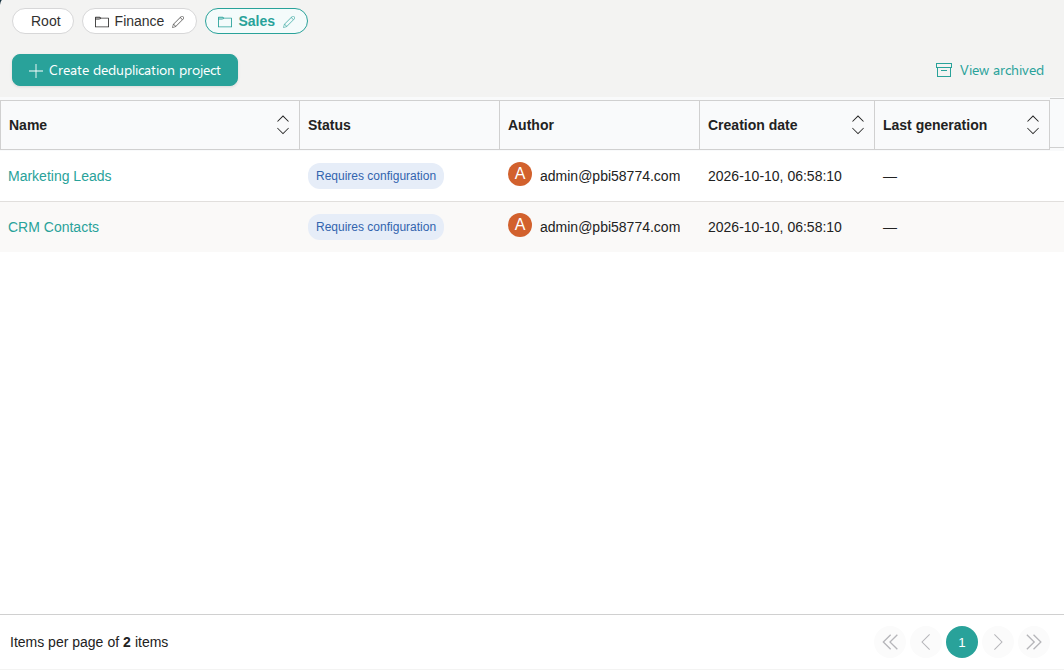
Task: Click the pencil edit icon on Sales folder
Action: pos(289,22)
